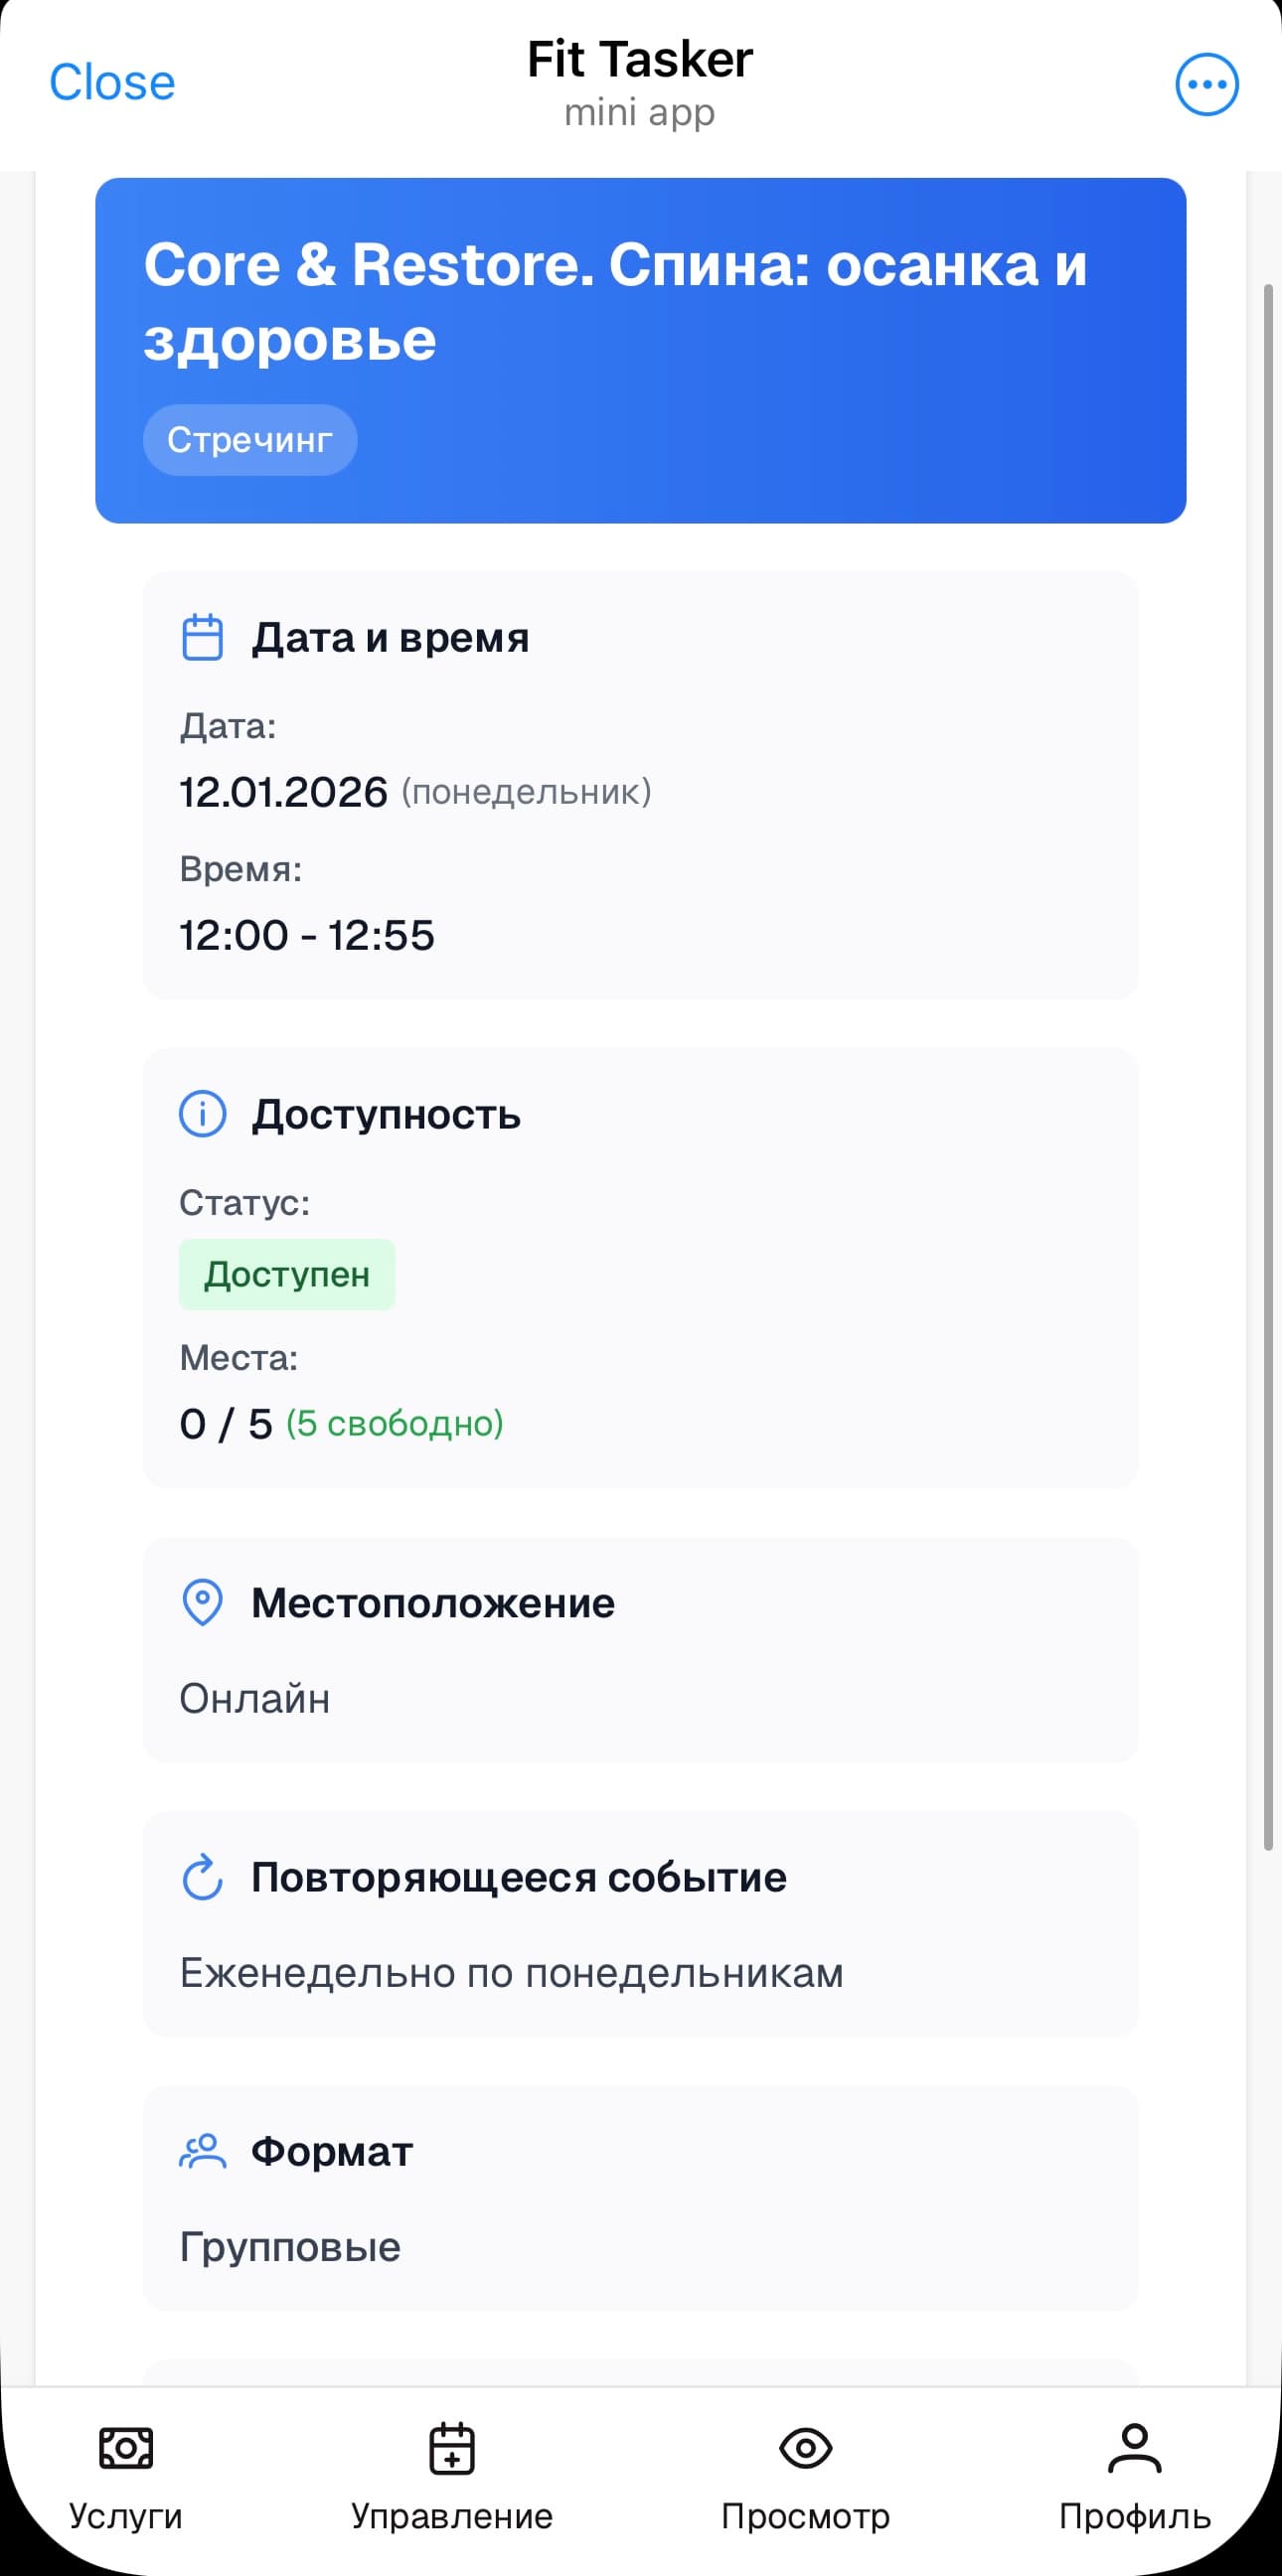Close the Fit Tasker mini app
The image size is (1282, 2576).
(113, 82)
